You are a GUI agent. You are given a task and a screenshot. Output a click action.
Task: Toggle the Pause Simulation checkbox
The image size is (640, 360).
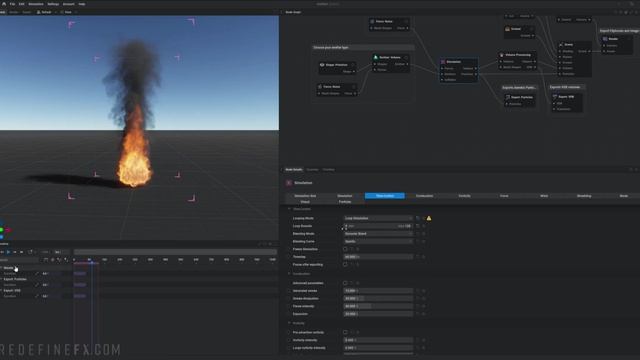click(345, 249)
